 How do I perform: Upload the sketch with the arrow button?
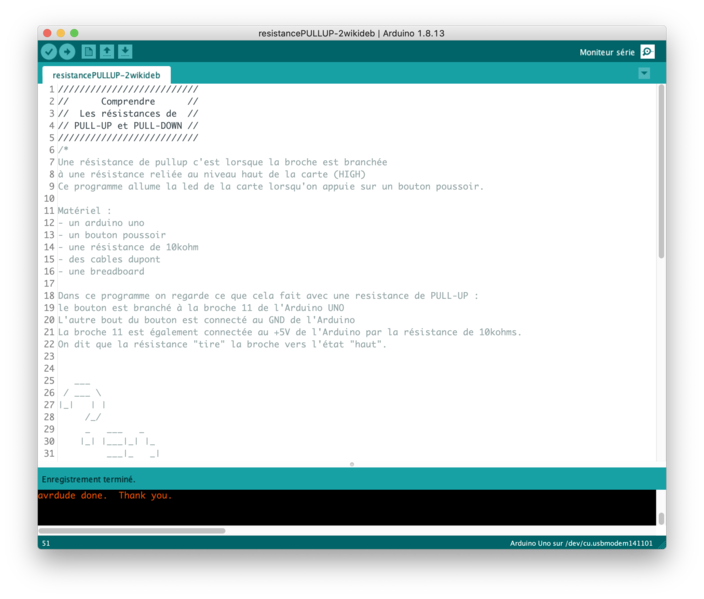click(67, 52)
